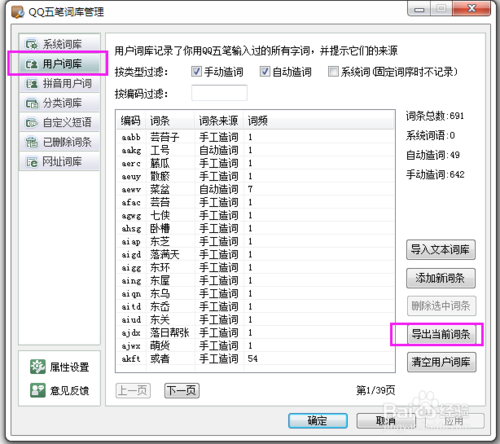Sort by the 词条 column header
Viewport: 500px width, 444px height.
(170, 121)
